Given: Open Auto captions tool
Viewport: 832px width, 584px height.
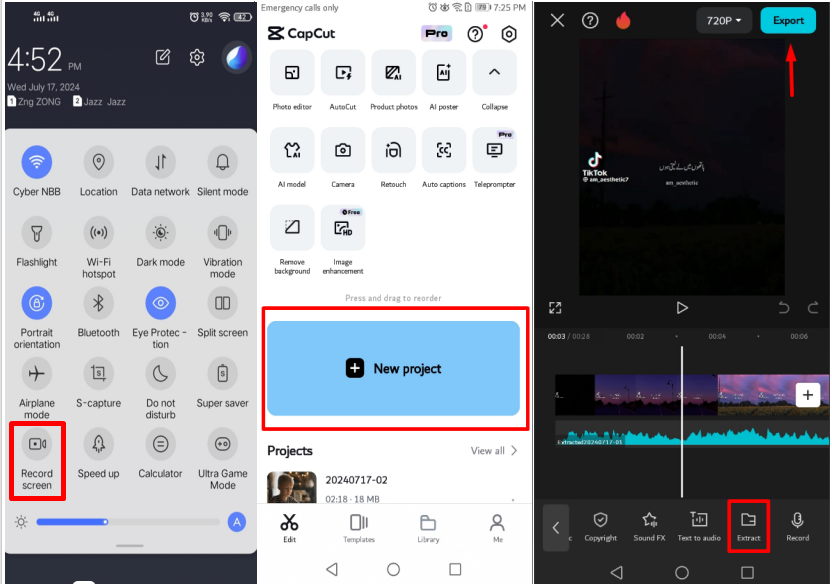Looking at the screenshot, I should point(444,150).
